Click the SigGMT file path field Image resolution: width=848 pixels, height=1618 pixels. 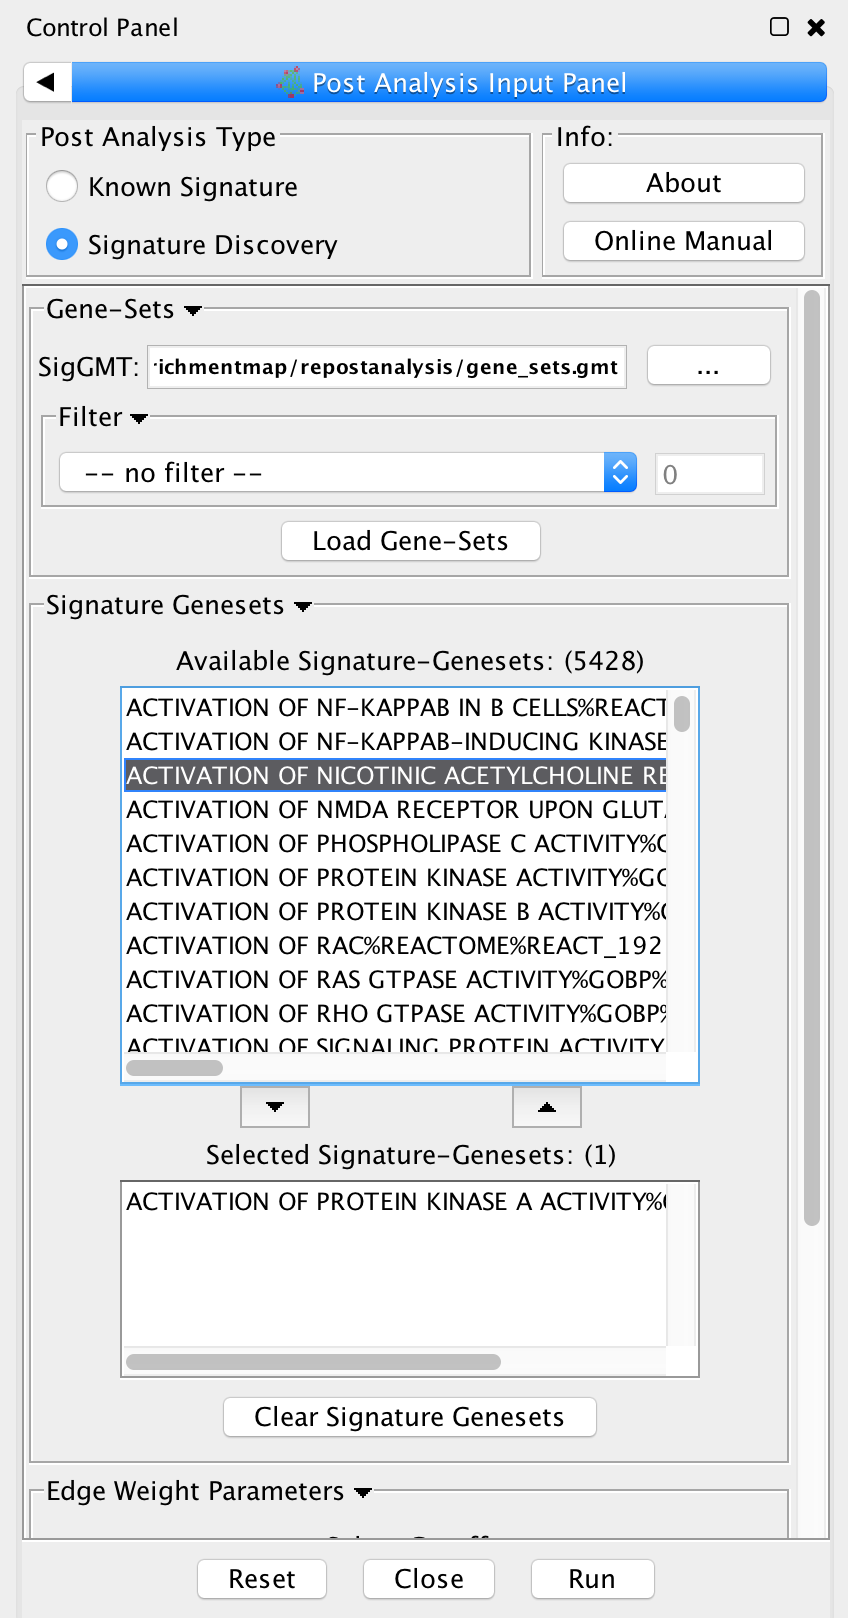point(387,367)
